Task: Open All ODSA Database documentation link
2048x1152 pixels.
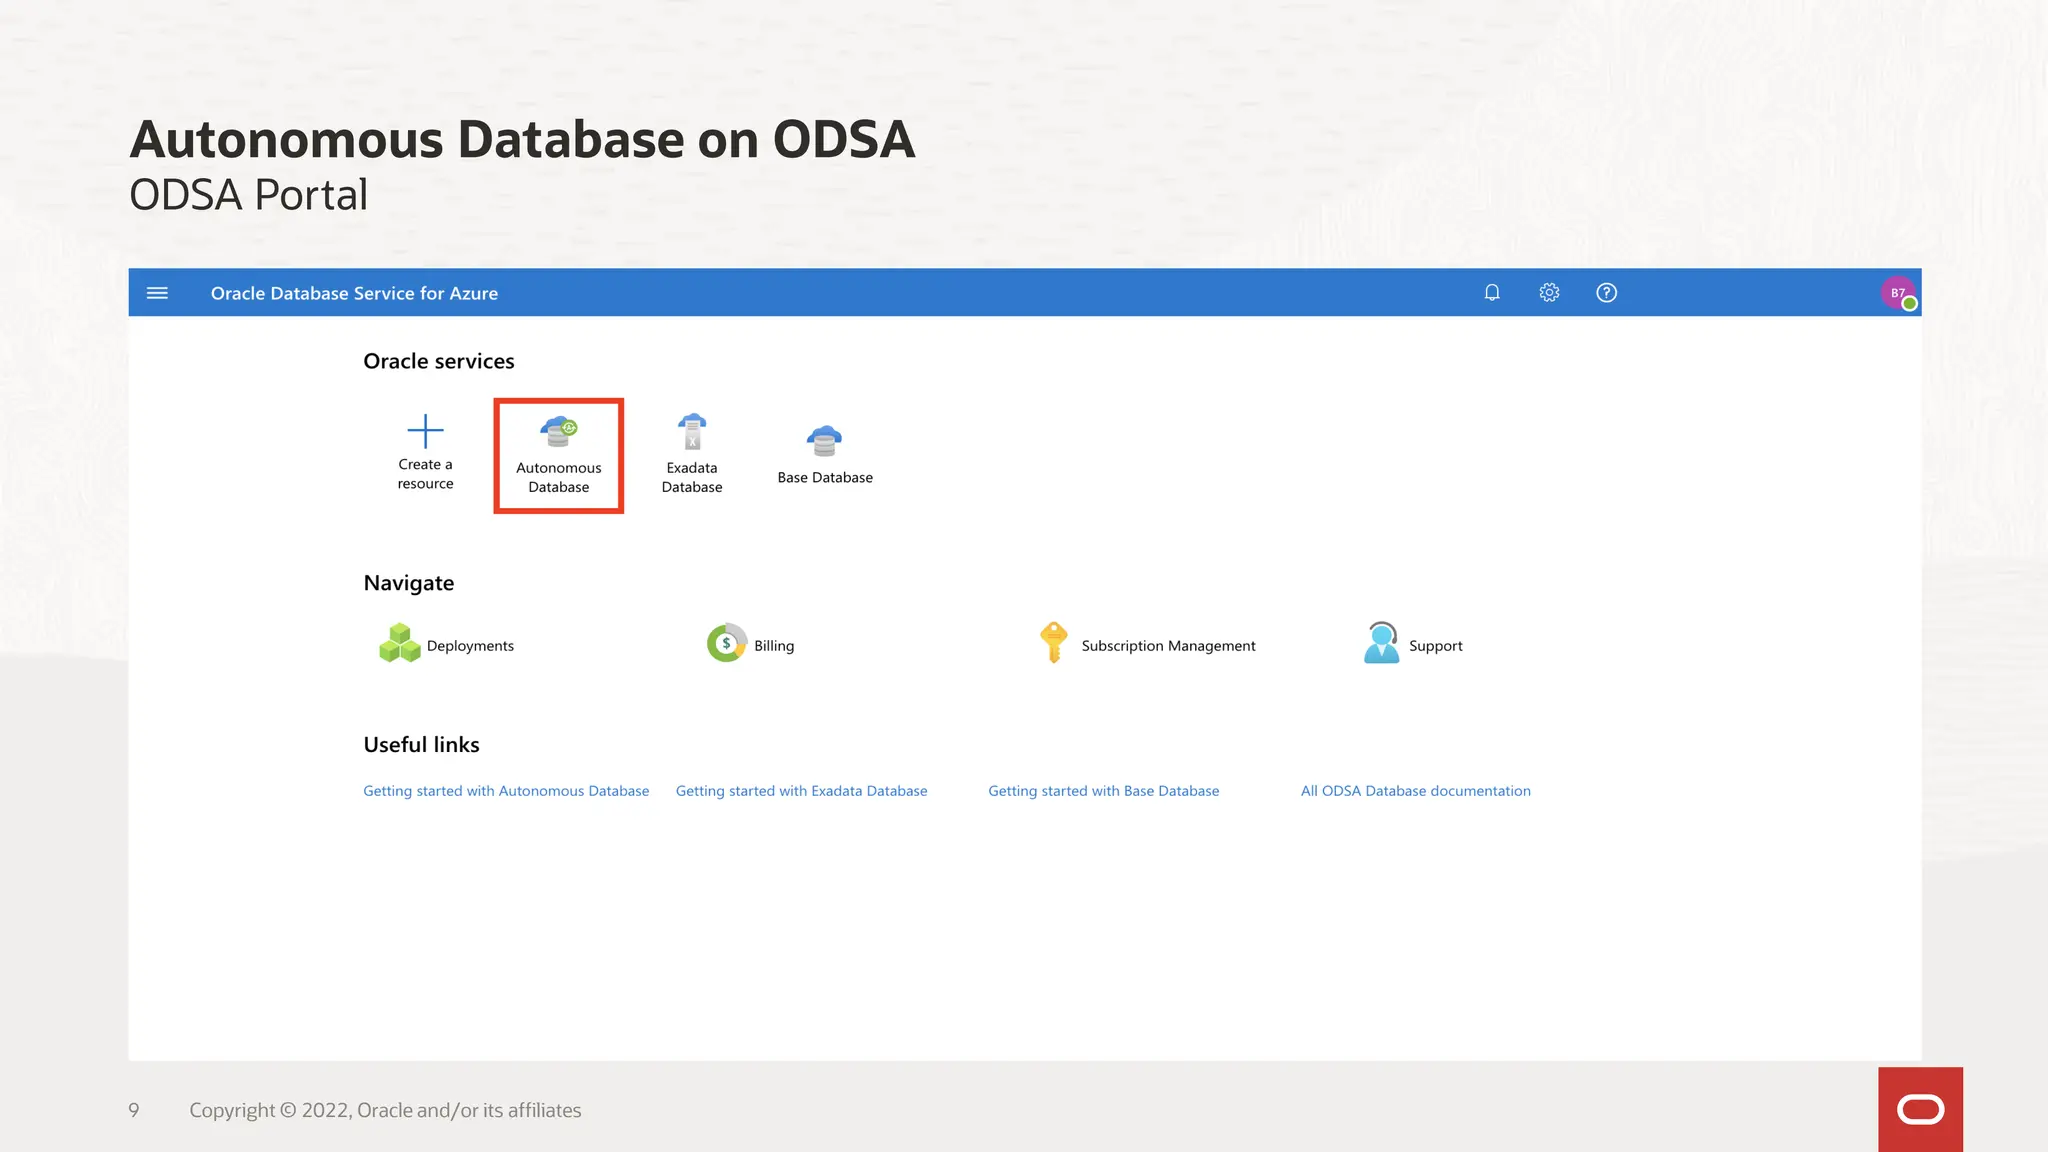Action: tap(1415, 791)
